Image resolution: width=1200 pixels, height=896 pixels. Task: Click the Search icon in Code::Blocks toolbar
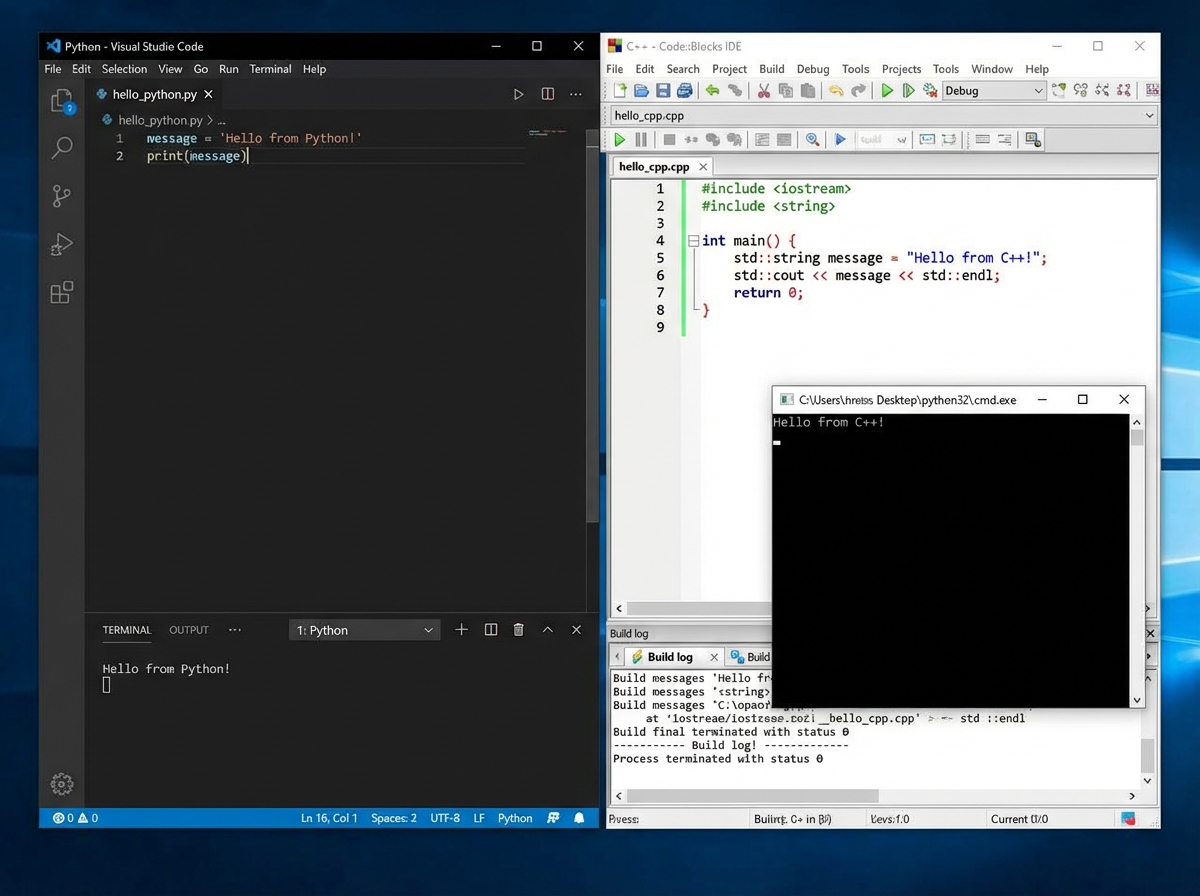812,139
